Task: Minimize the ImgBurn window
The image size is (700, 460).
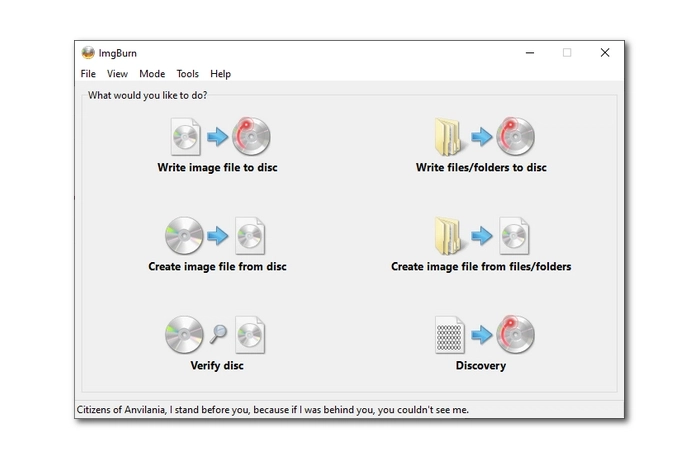Action: [x=530, y=53]
